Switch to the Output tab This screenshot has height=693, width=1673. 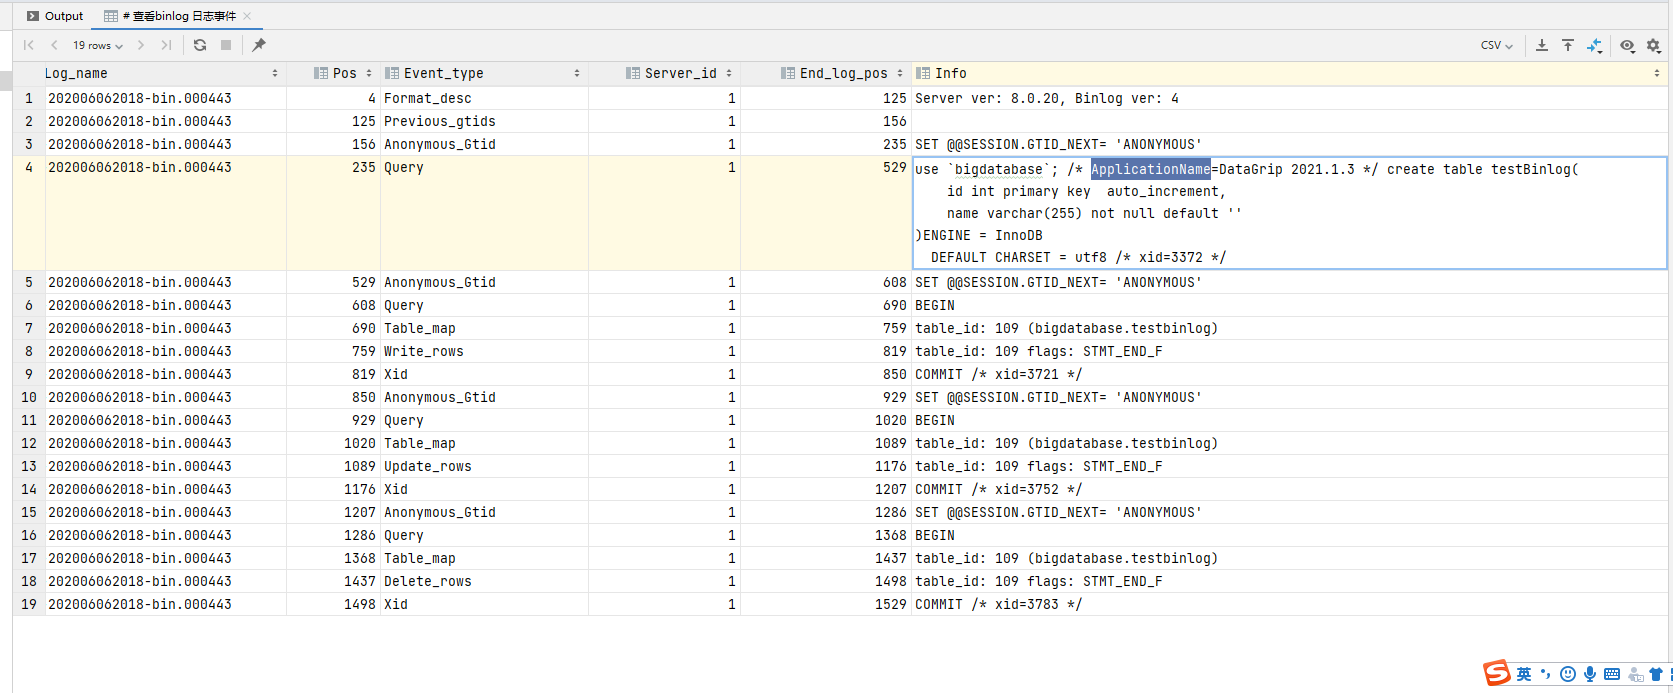(55, 16)
